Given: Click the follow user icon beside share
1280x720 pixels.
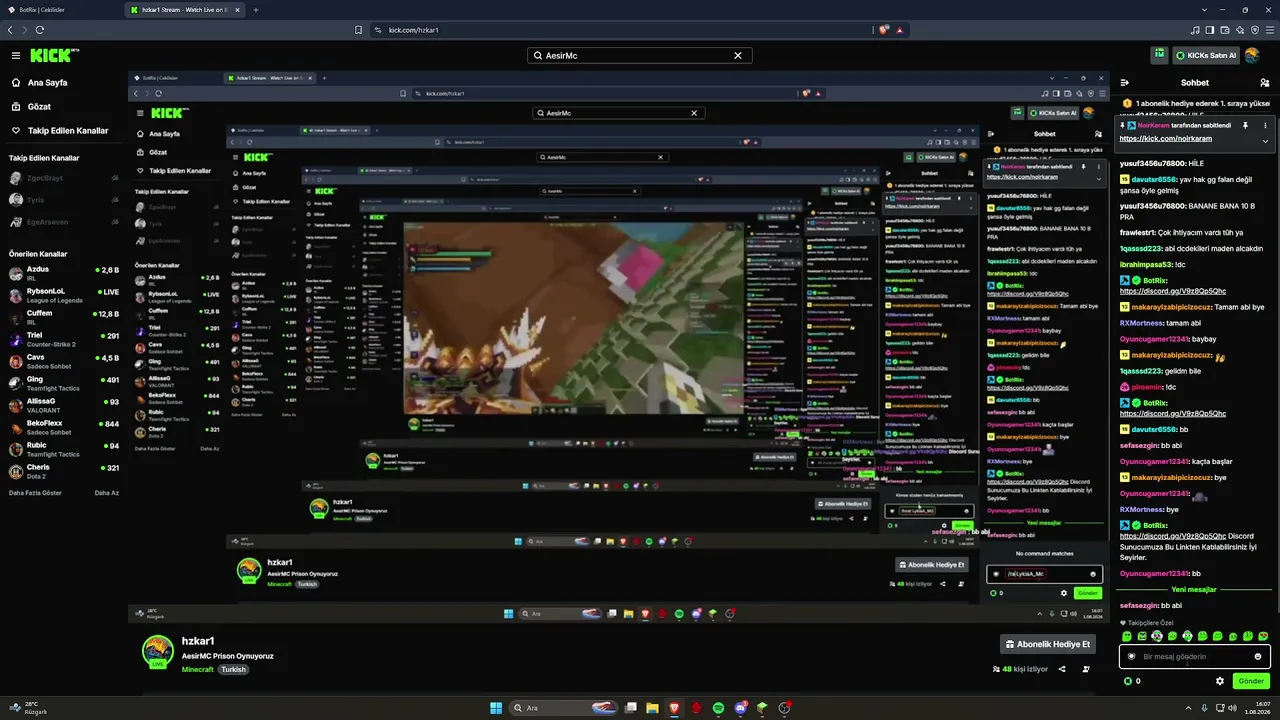Looking at the screenshot, I should point(1086,669).
